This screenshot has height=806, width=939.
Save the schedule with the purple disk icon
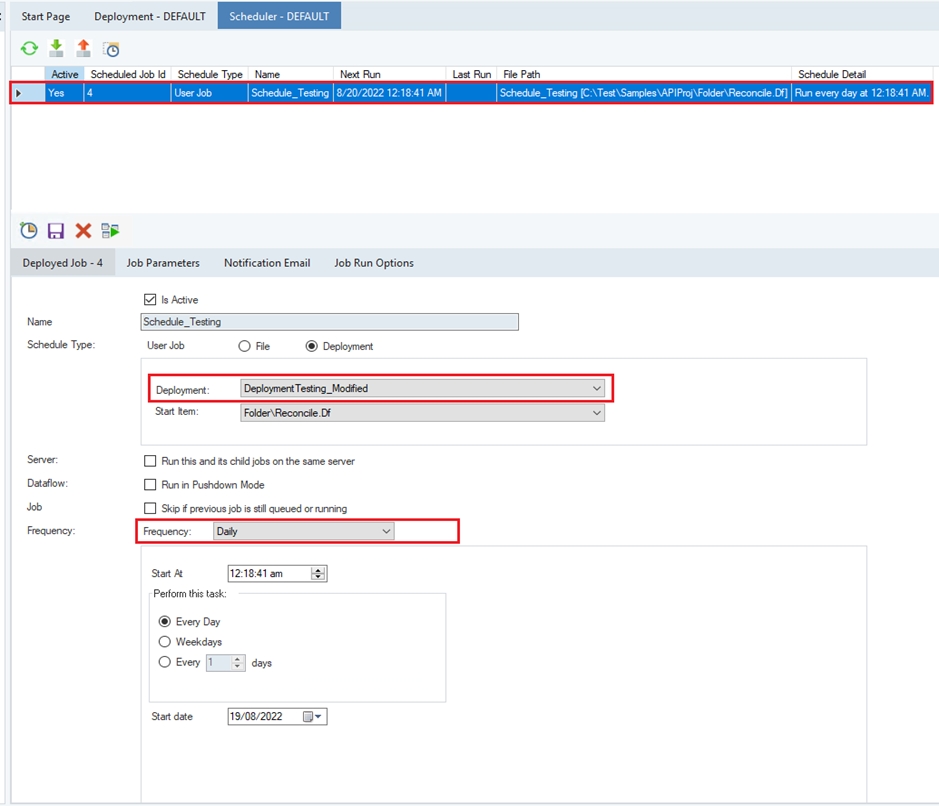point(56,231)
